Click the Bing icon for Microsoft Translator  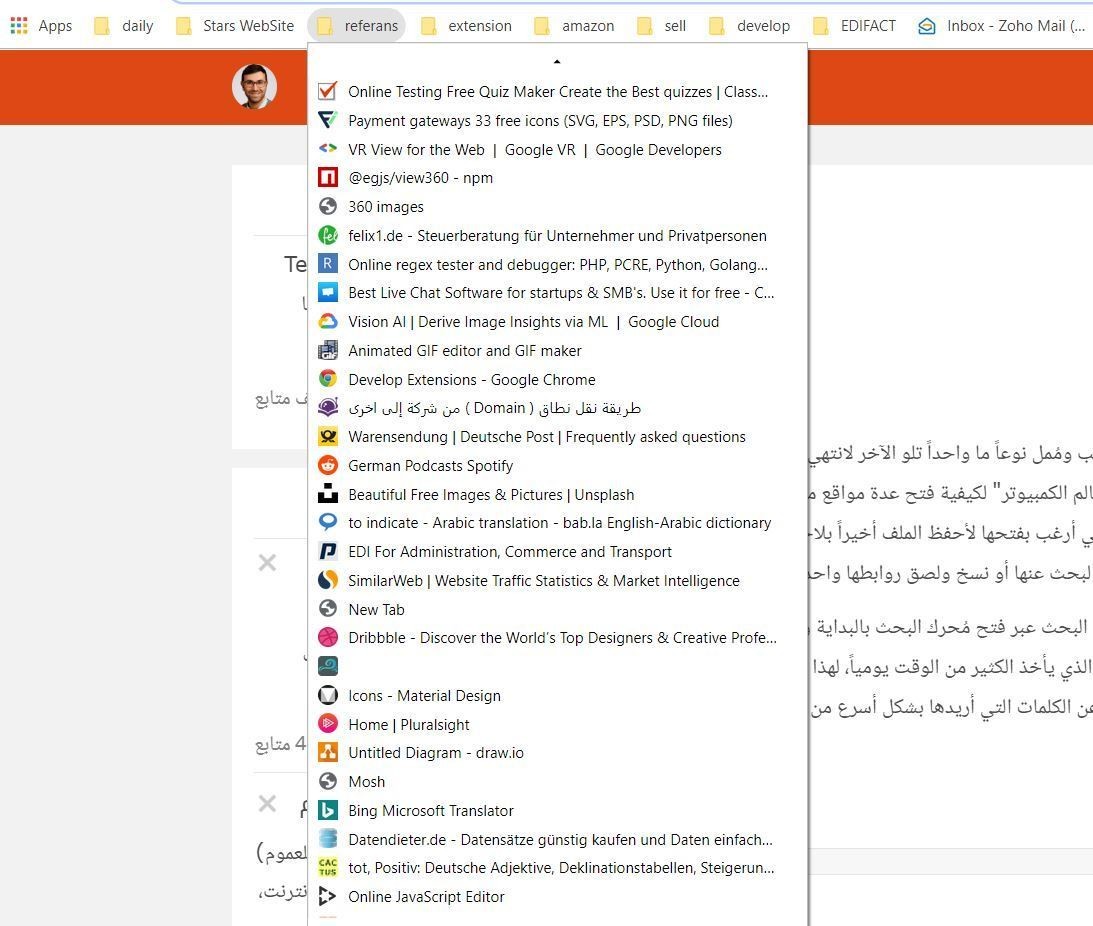click(x=327, y=810)
